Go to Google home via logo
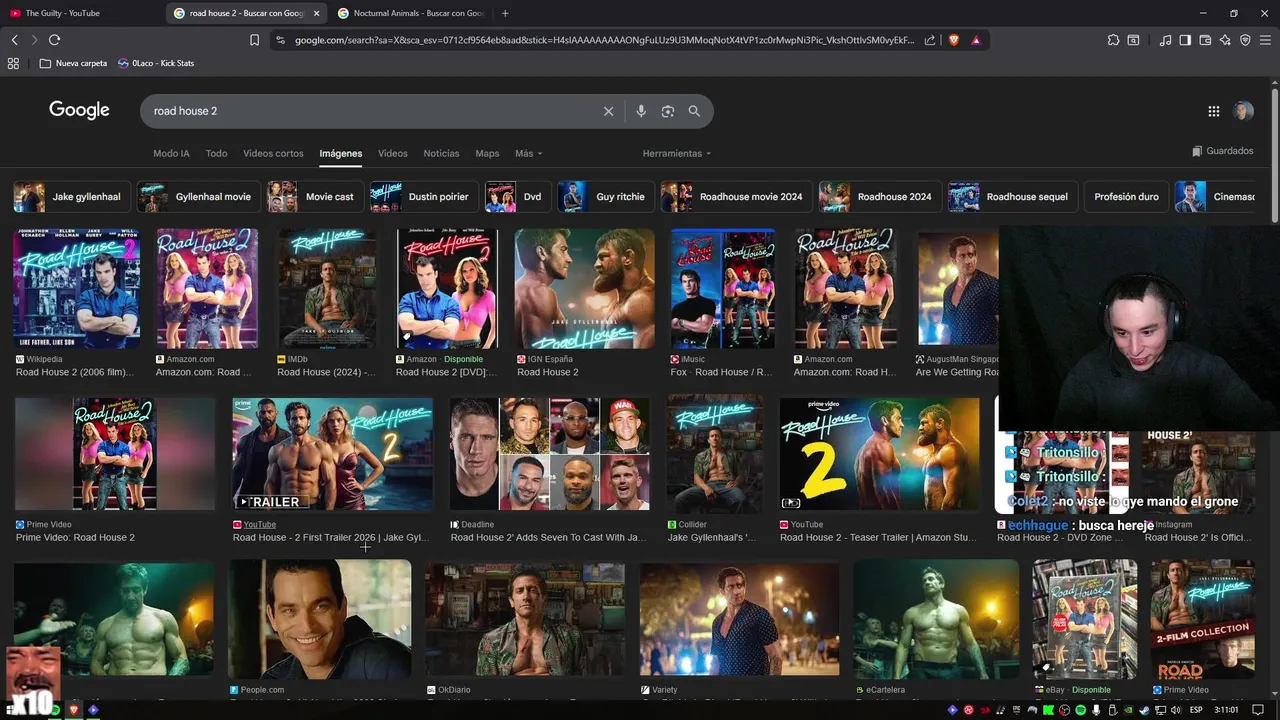This screenshot has width=1280, height=720. point(79,110)
